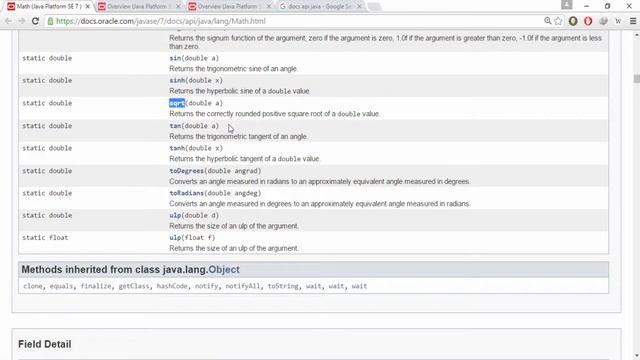Go forward to next page
This screenshot has height=360, width=640.
(x=22, y=21)
